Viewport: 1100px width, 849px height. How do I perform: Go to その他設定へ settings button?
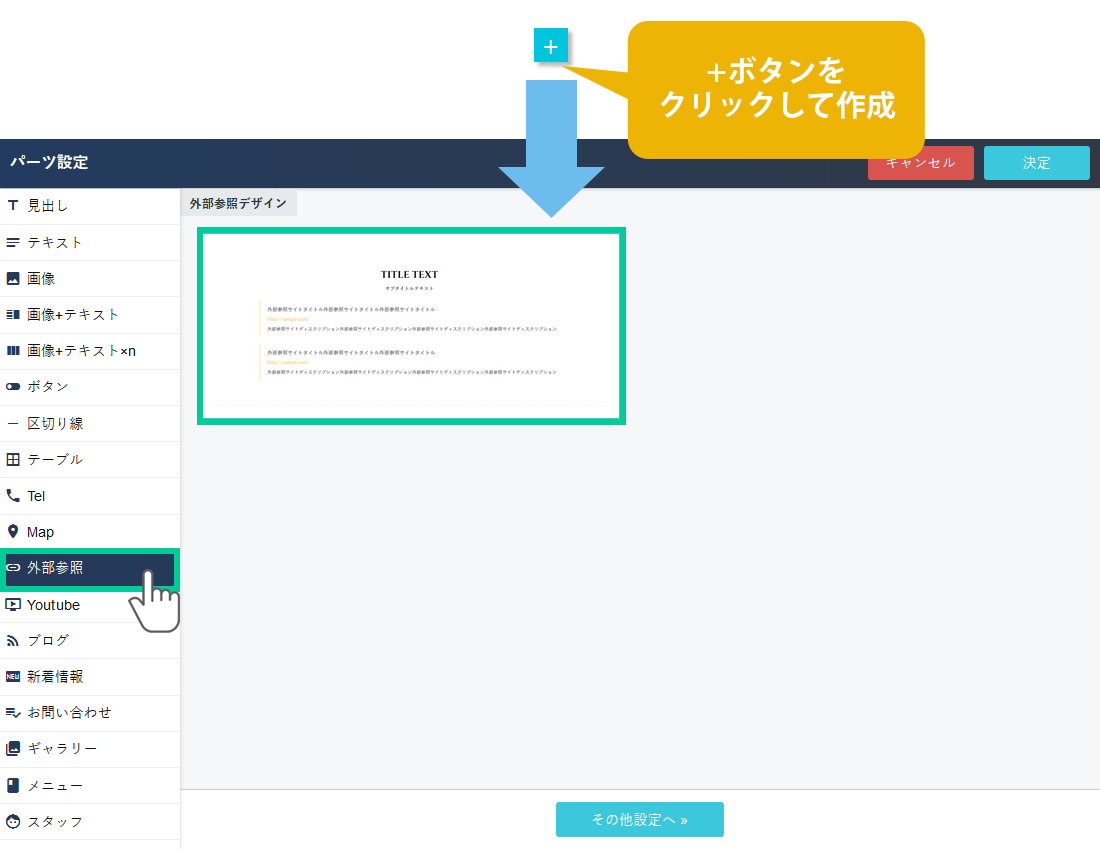[639, 819]
